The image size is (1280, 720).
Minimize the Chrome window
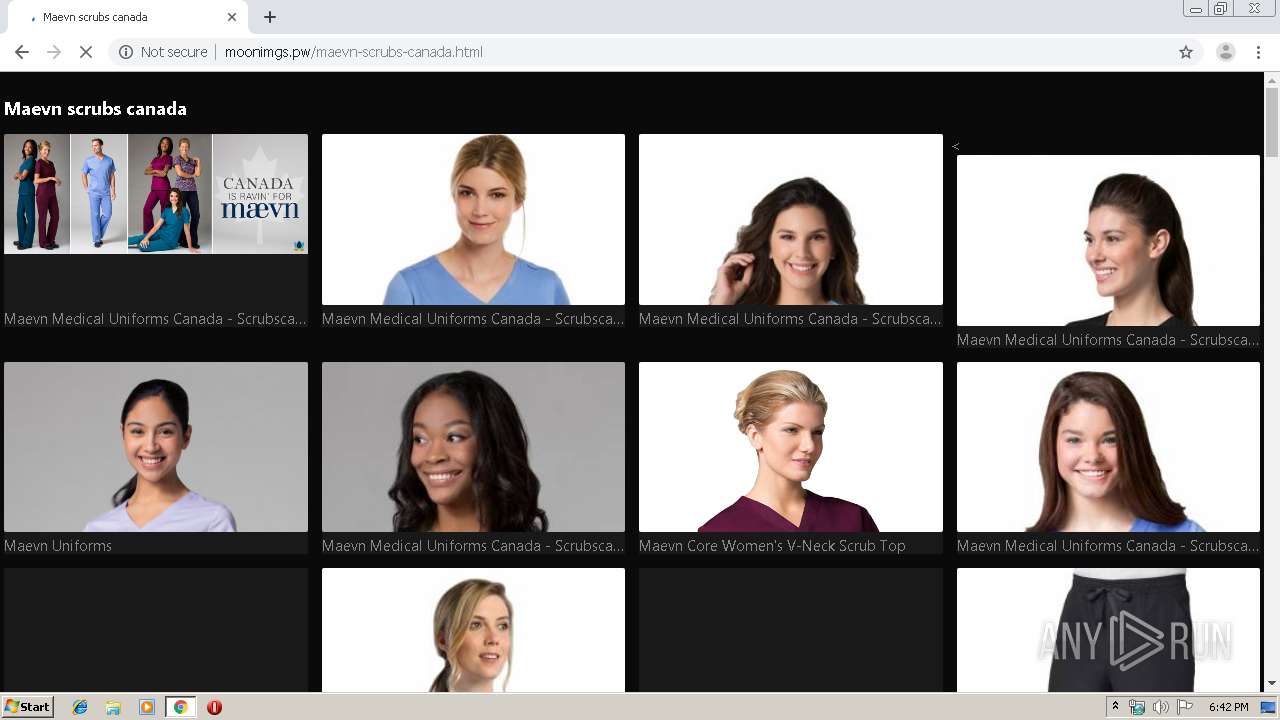(1195, 9)
